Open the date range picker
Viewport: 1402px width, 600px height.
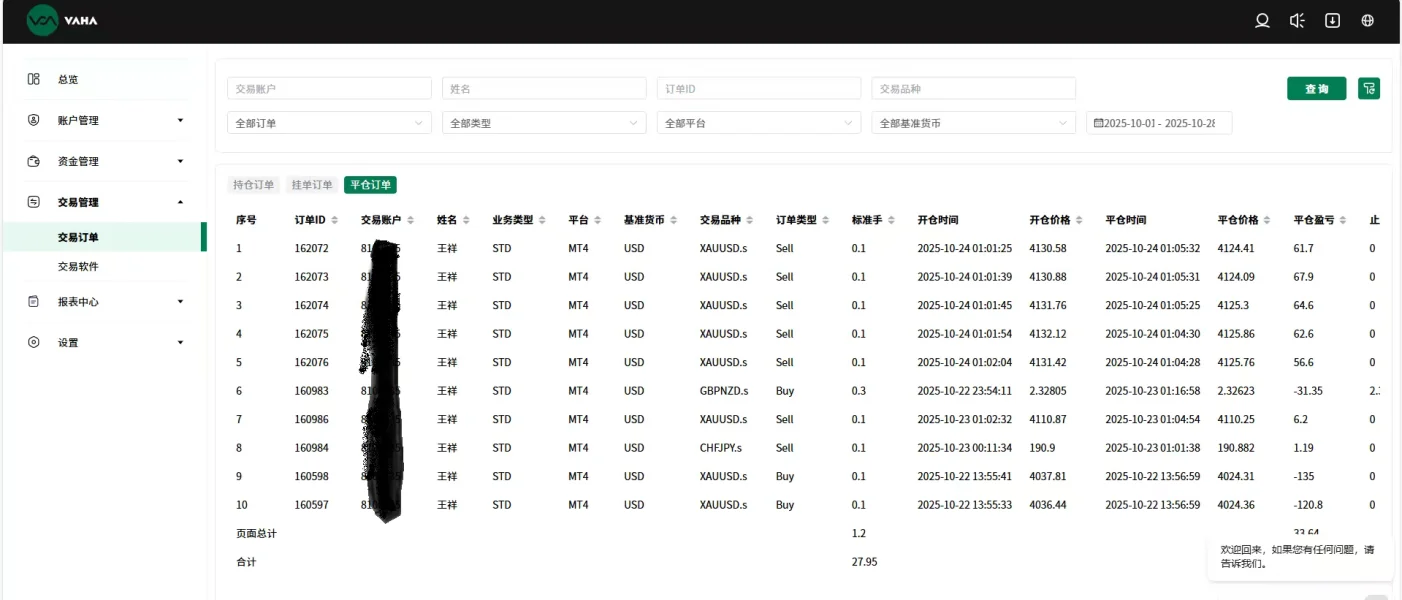coord(1159,123)
